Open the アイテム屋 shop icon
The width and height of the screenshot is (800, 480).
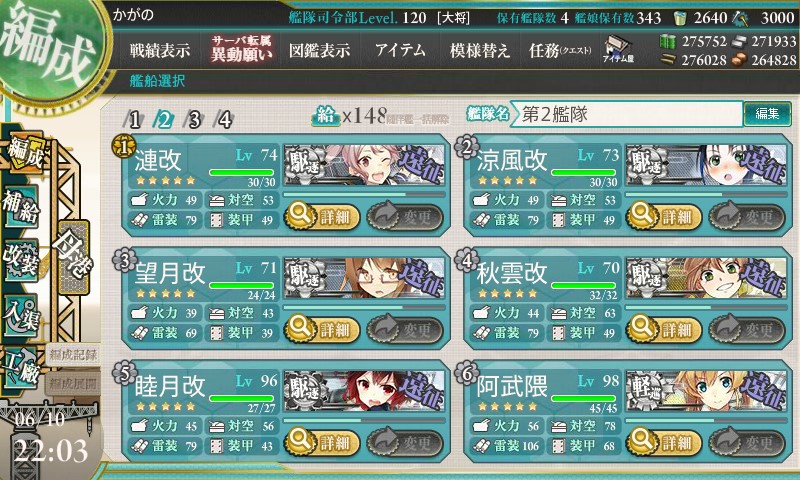coord(618,49)
